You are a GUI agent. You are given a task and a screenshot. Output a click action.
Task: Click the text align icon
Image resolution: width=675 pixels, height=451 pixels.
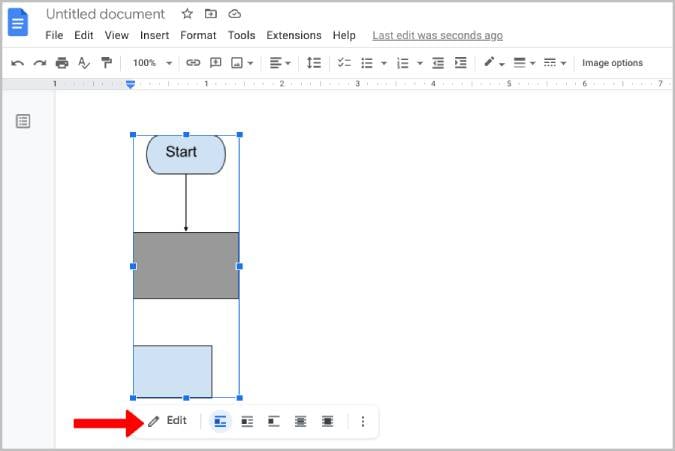tap(276, 63)
